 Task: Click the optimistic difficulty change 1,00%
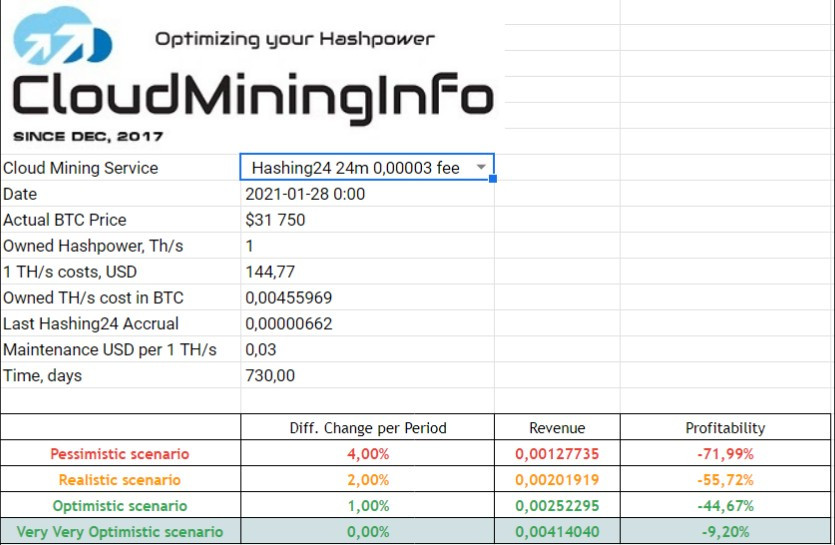368,506
